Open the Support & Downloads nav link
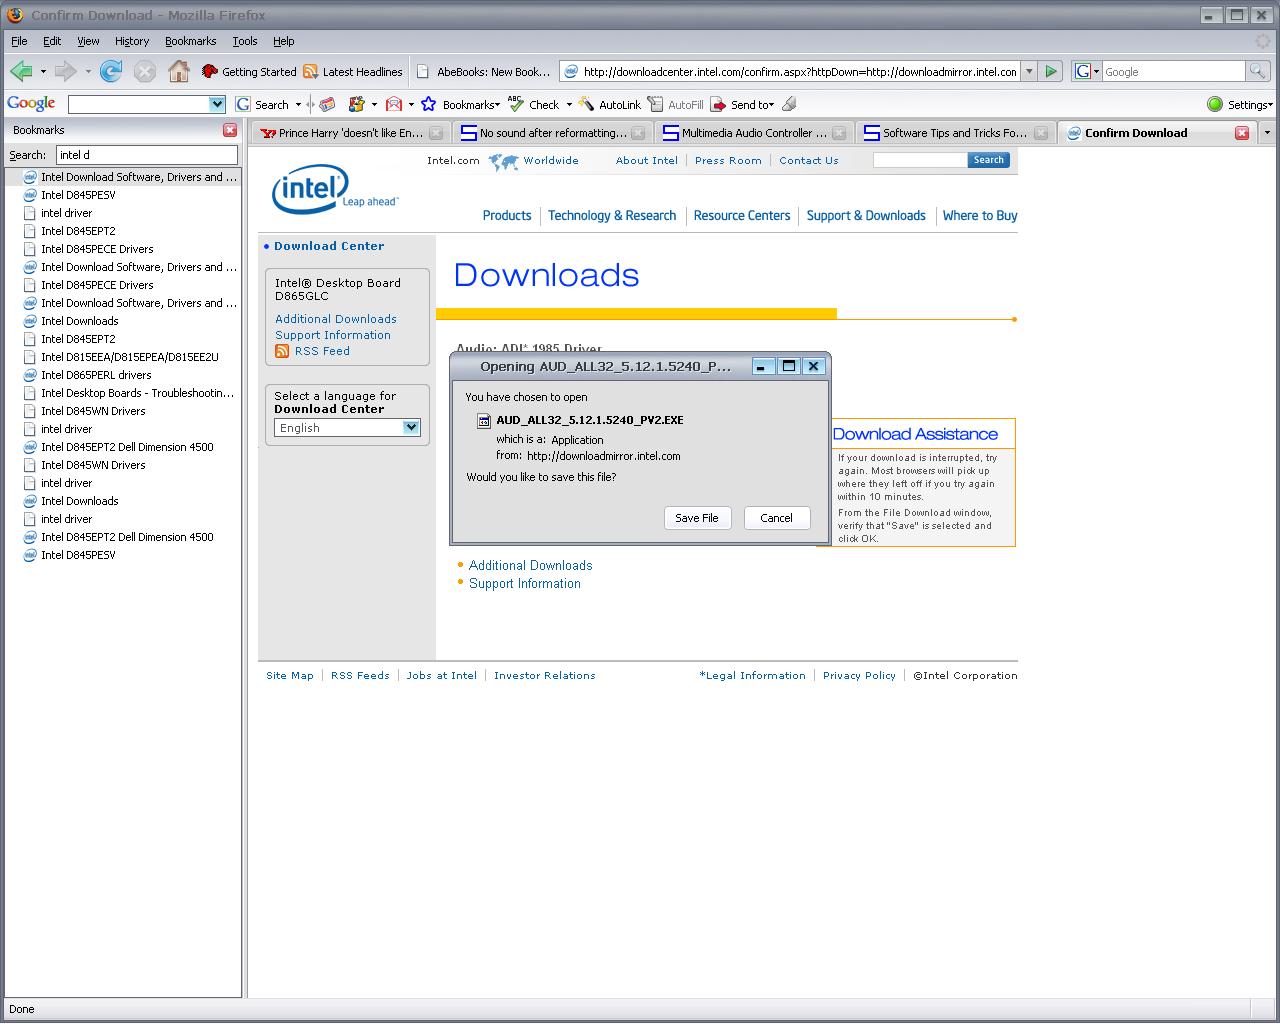The image size is (1280, 1024). coord(866,216)
